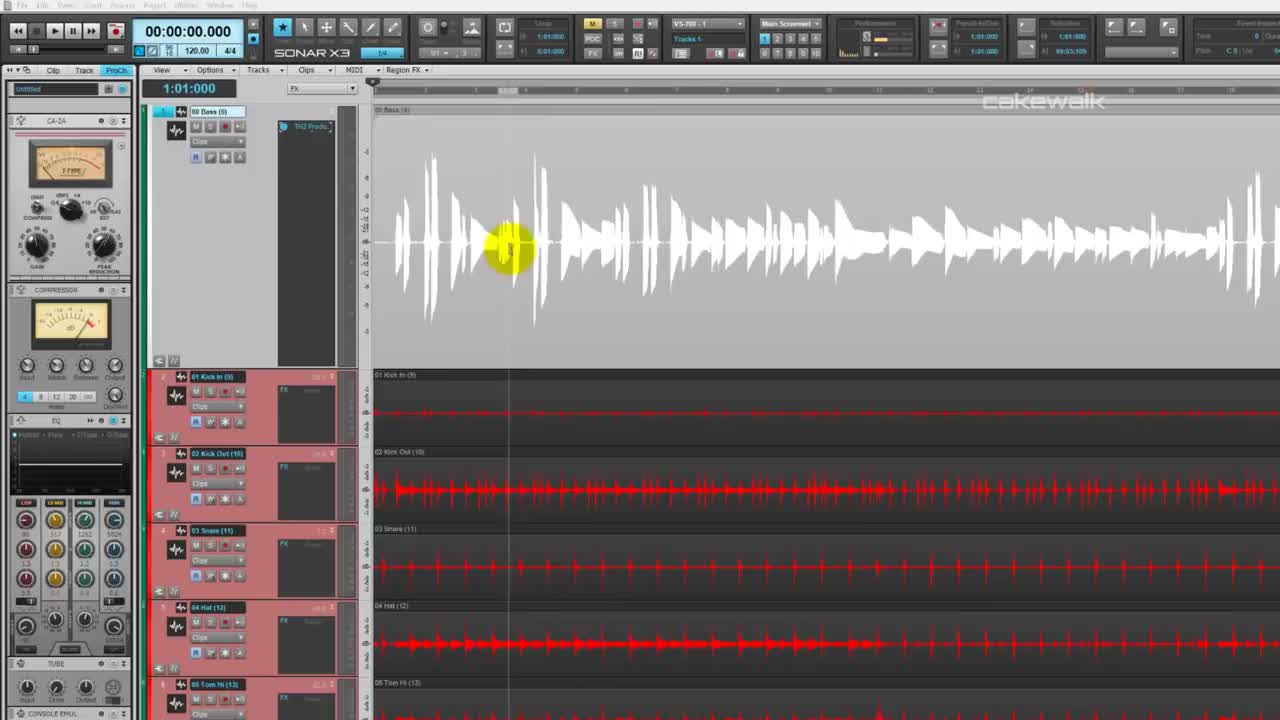Switch to the Clip inspector tab

point(53,70)
